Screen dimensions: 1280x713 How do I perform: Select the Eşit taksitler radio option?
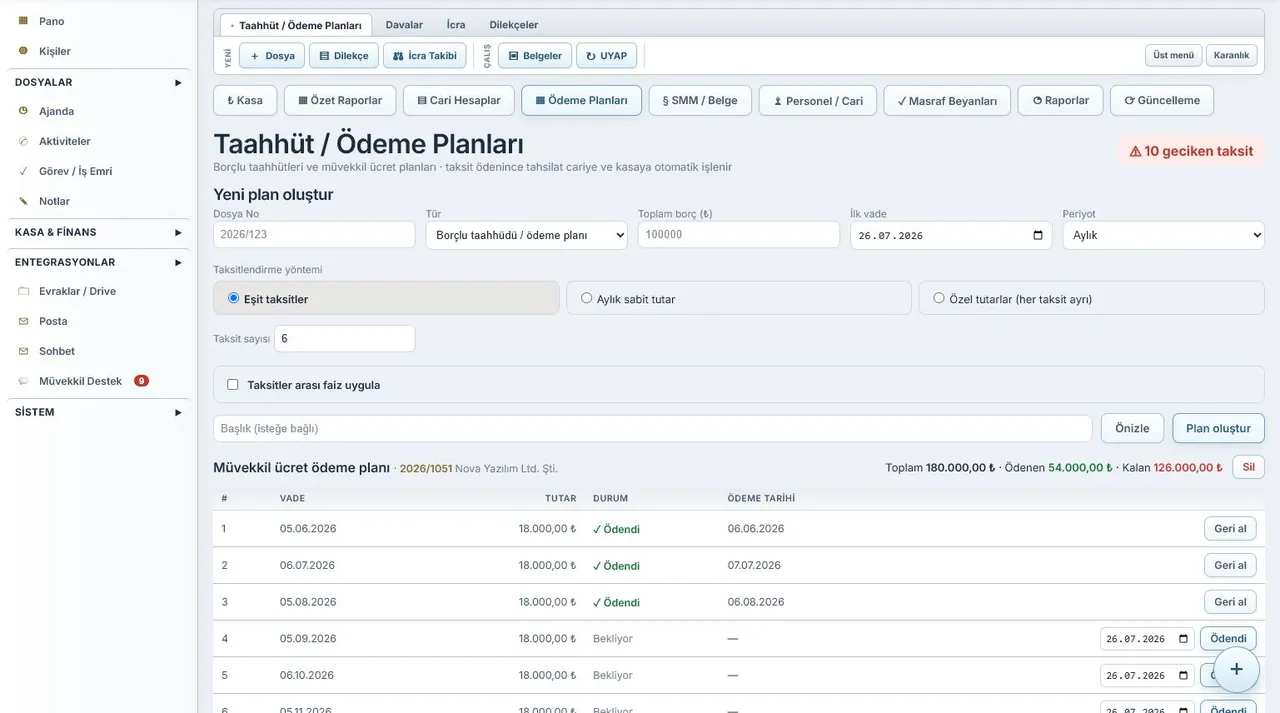[x=234, y=298]
